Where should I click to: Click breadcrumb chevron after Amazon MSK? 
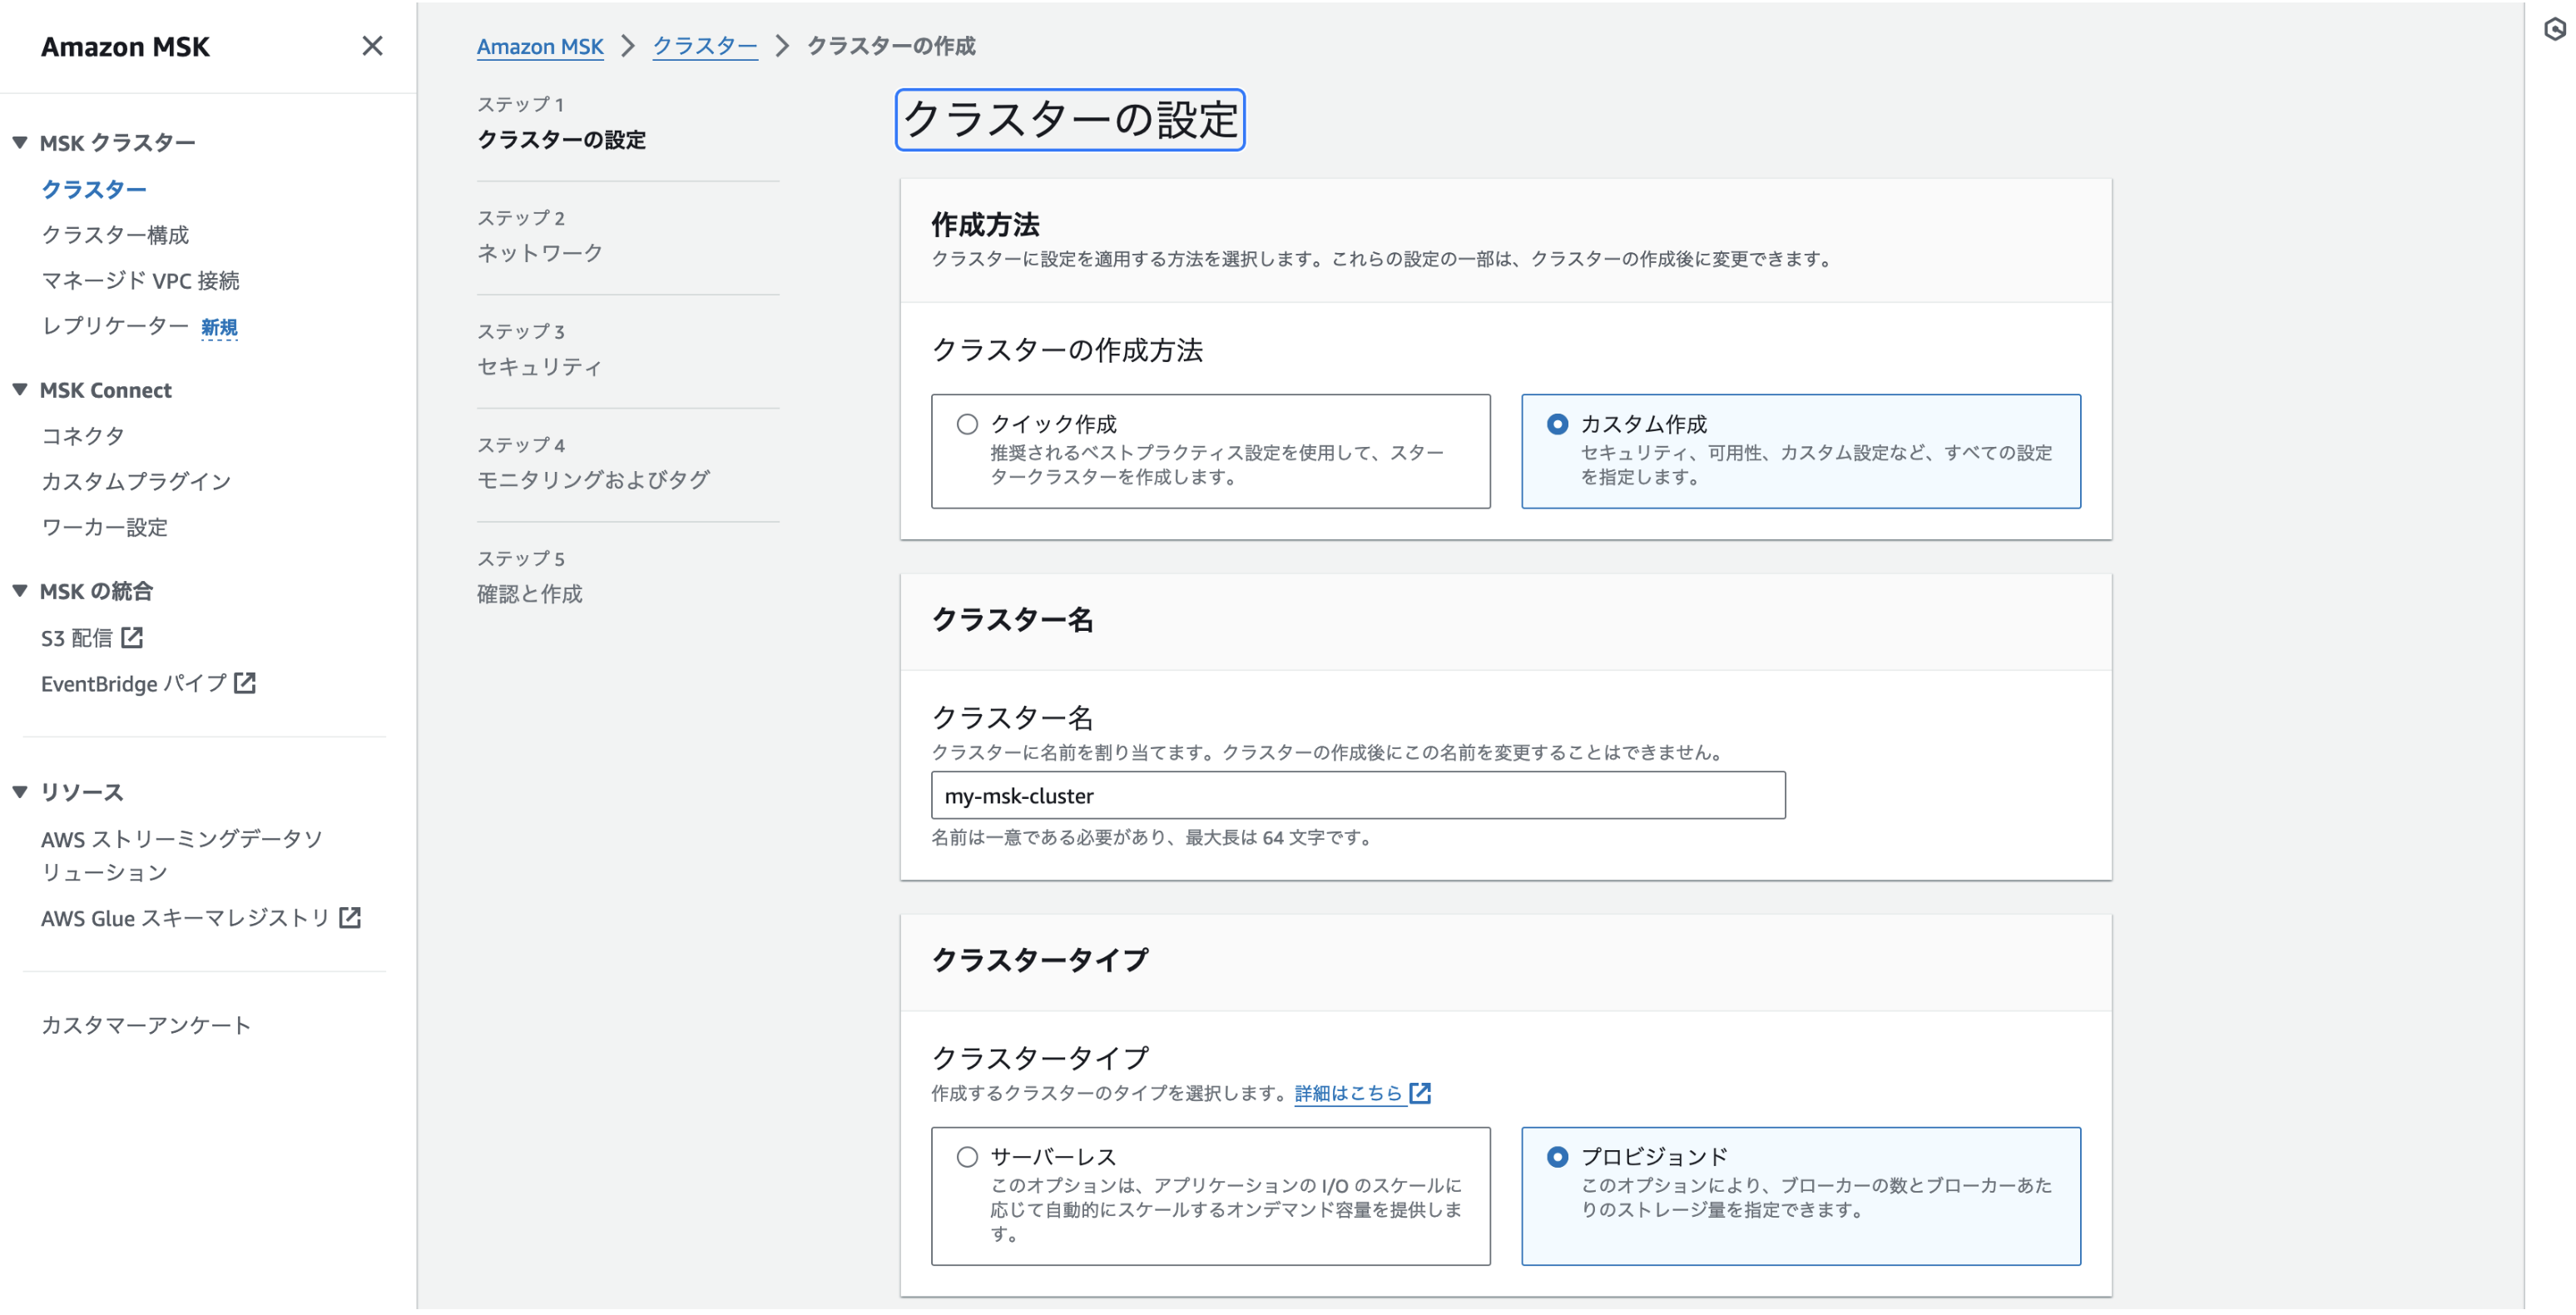[x=628, y=46]
